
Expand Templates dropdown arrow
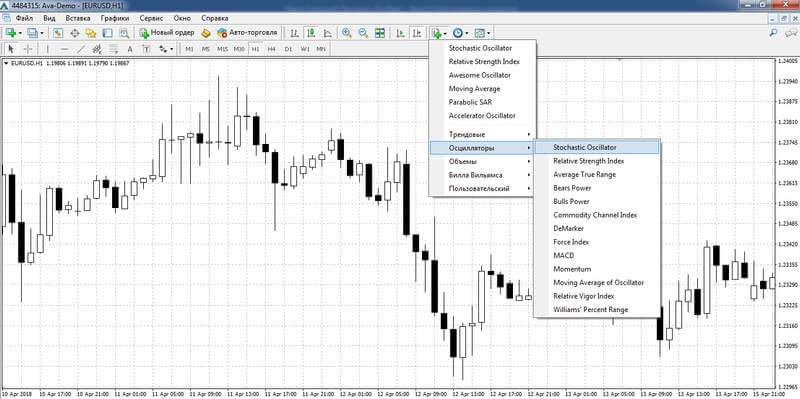488,33
